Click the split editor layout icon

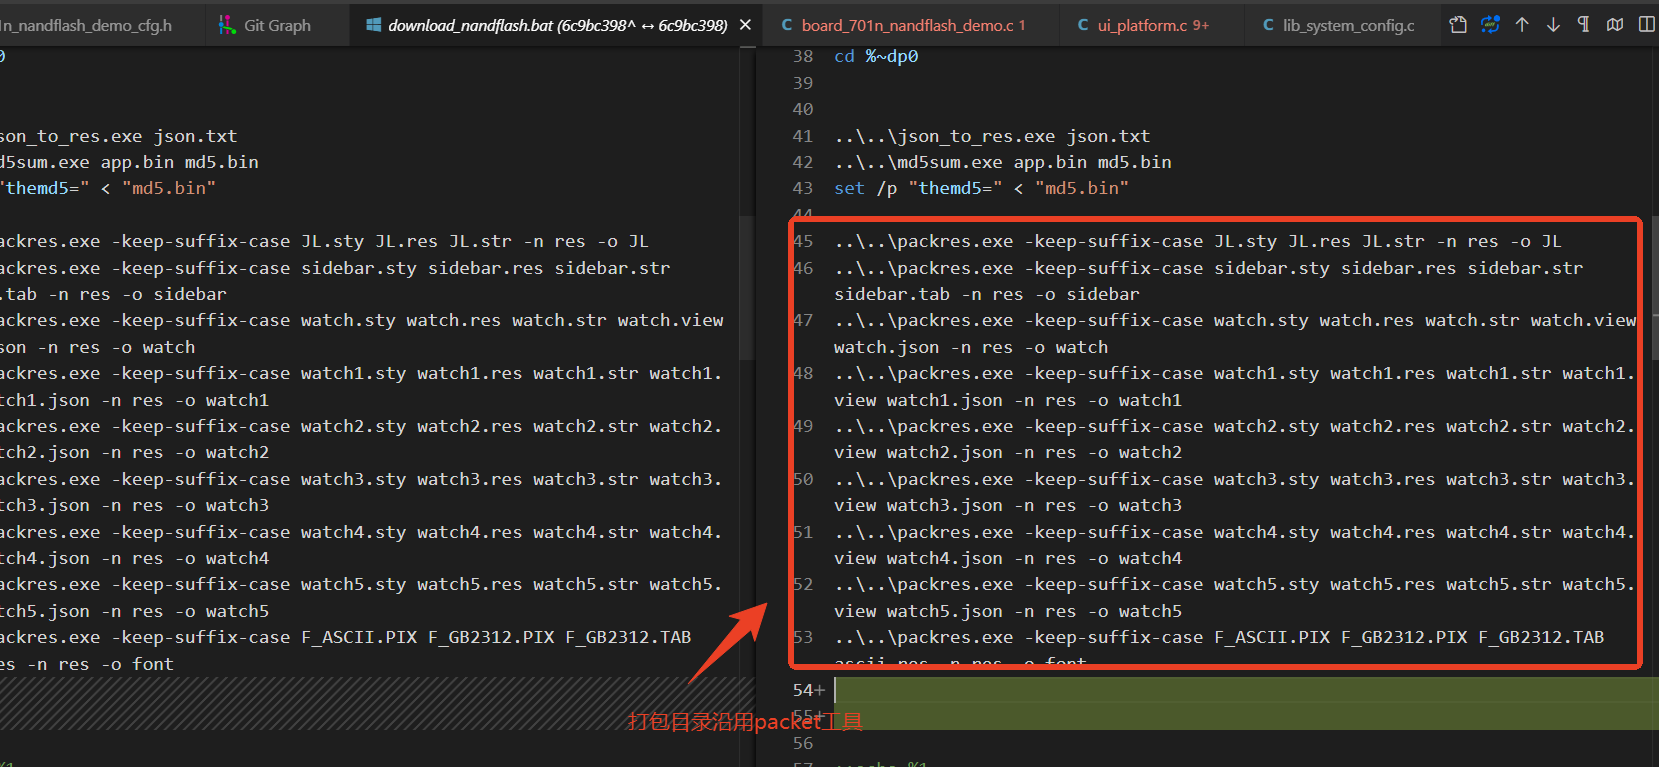1646,25
